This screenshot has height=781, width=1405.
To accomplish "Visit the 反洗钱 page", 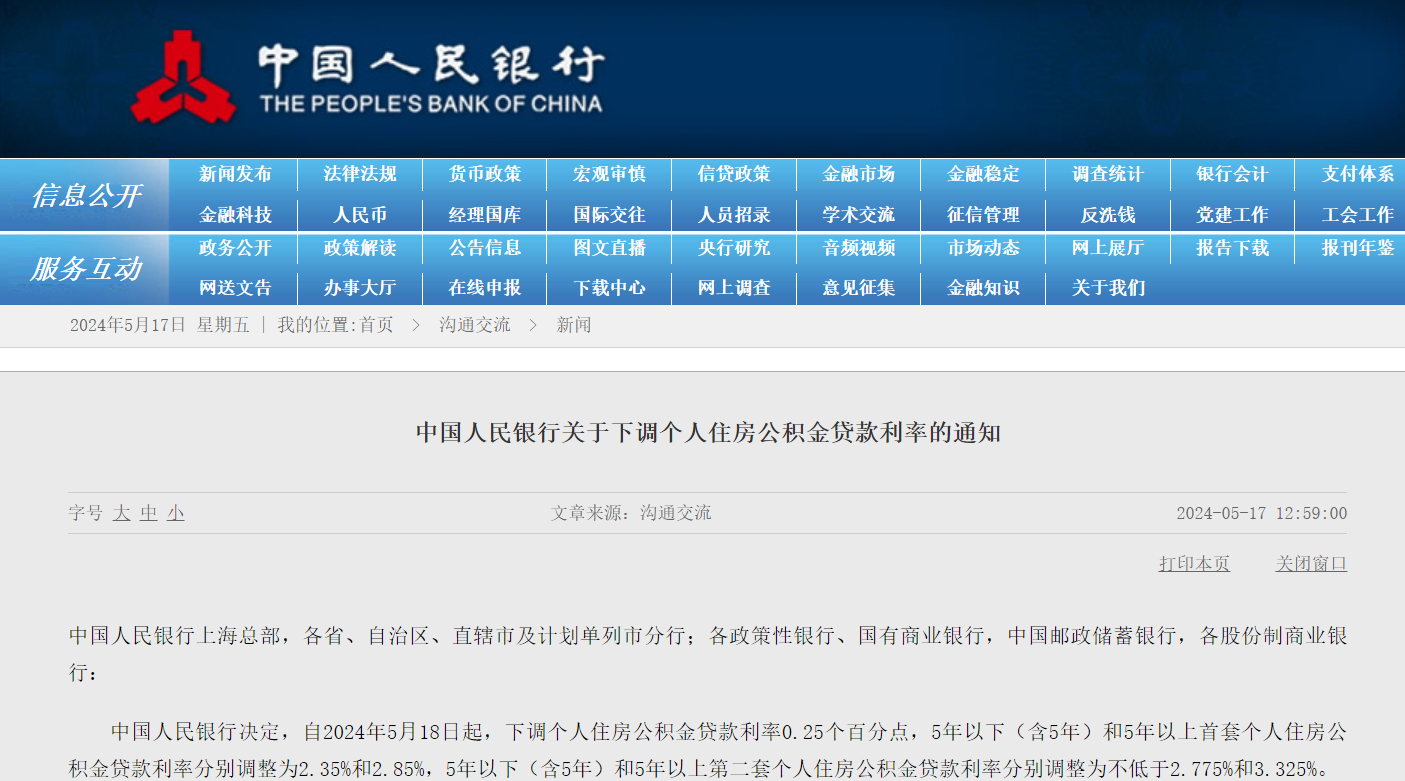I will pyautogui.click(x=1108, y=215).
